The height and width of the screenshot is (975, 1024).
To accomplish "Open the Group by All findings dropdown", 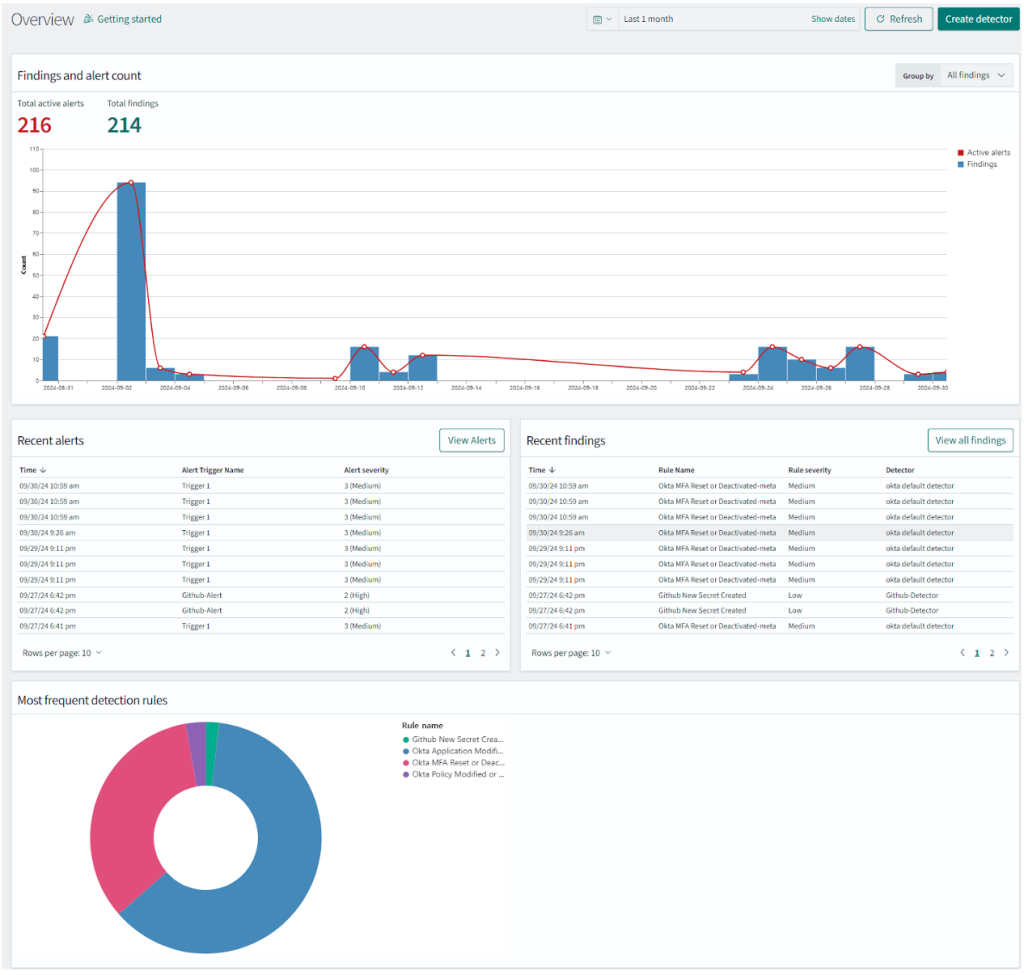I will point(976,75).
